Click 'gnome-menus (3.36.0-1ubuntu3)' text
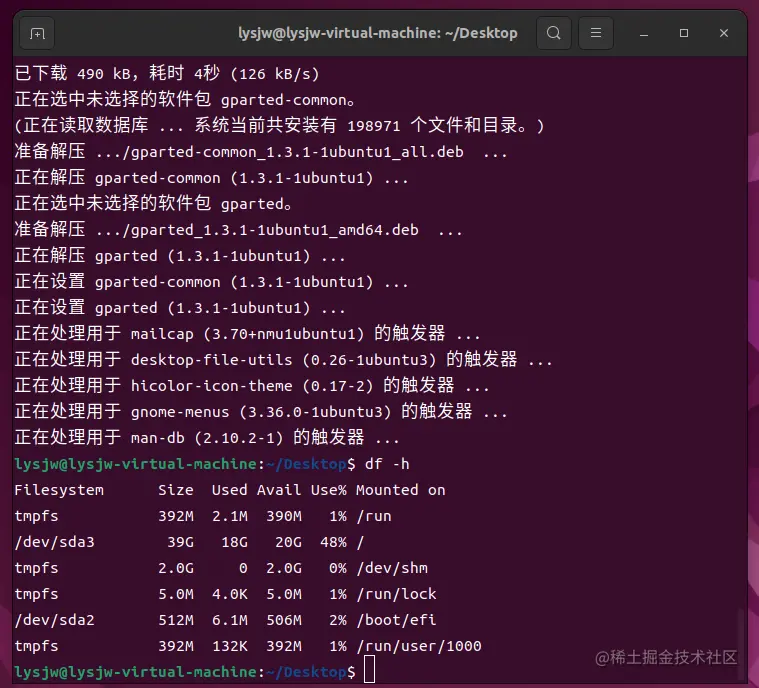 261,412
